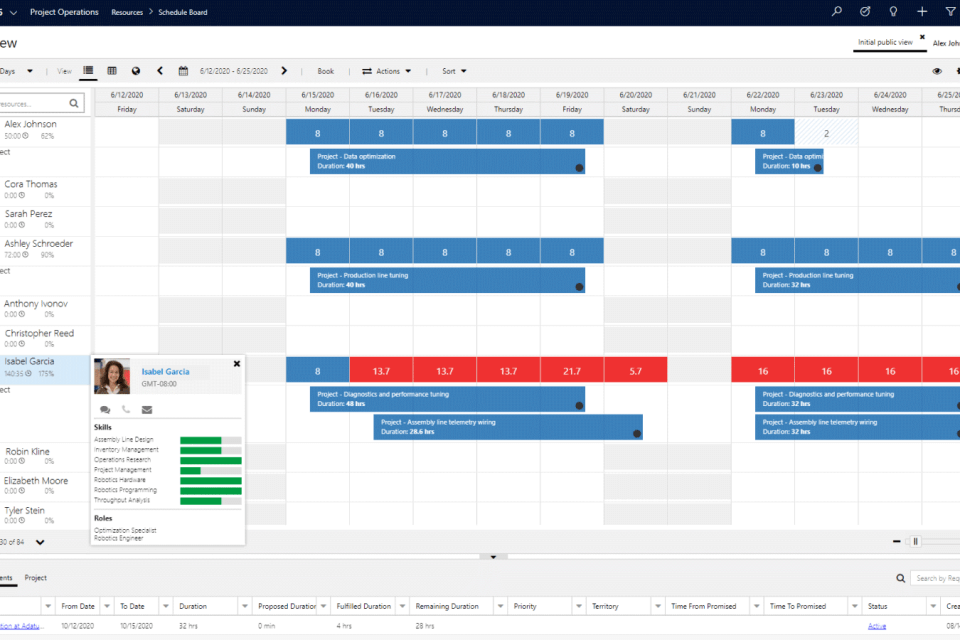Open map view globe icon

(136, 71)
